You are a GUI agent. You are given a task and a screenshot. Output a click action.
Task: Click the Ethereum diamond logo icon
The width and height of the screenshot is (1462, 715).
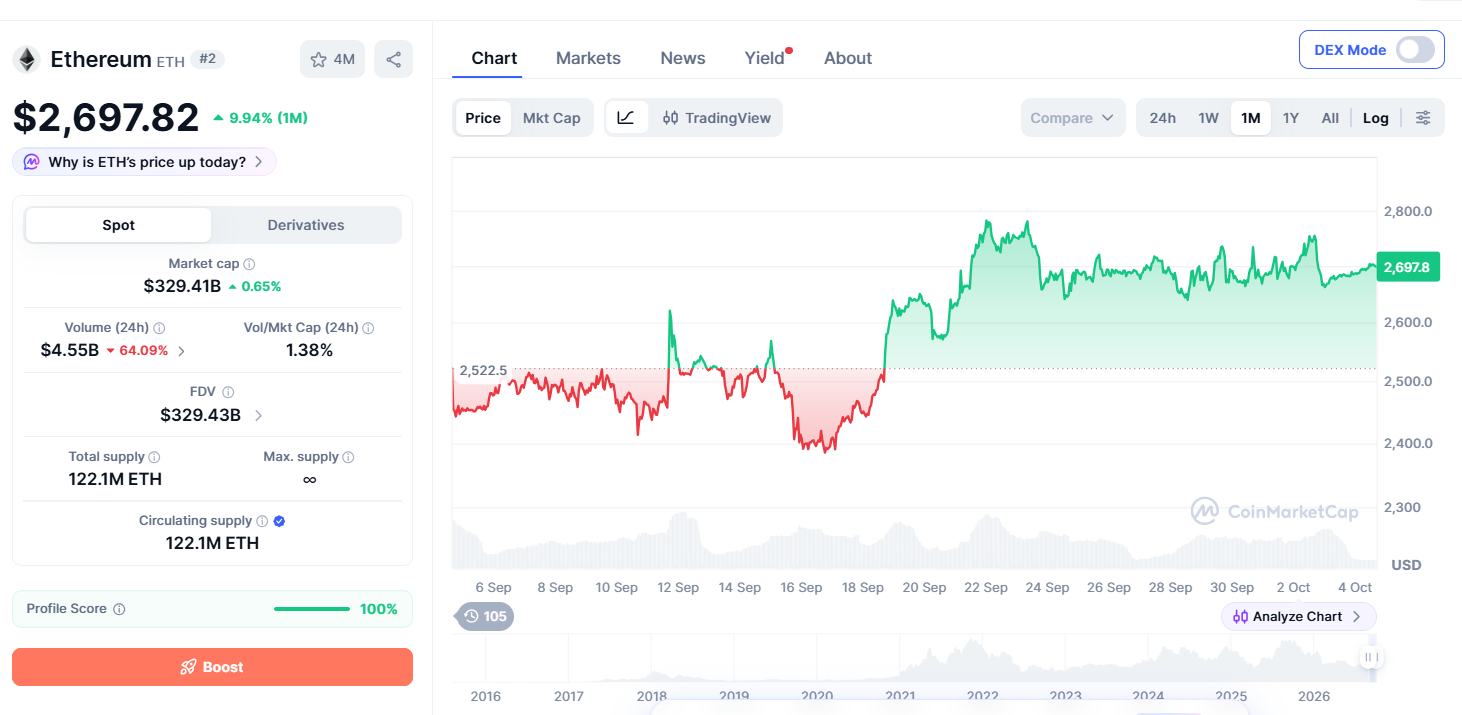coord(26,59)
